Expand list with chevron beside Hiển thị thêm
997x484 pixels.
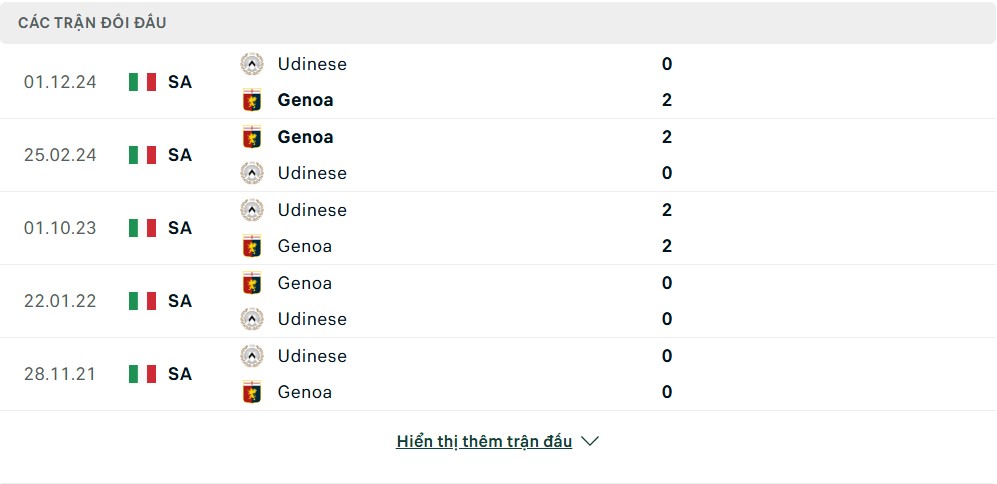(x=590, y=441)
